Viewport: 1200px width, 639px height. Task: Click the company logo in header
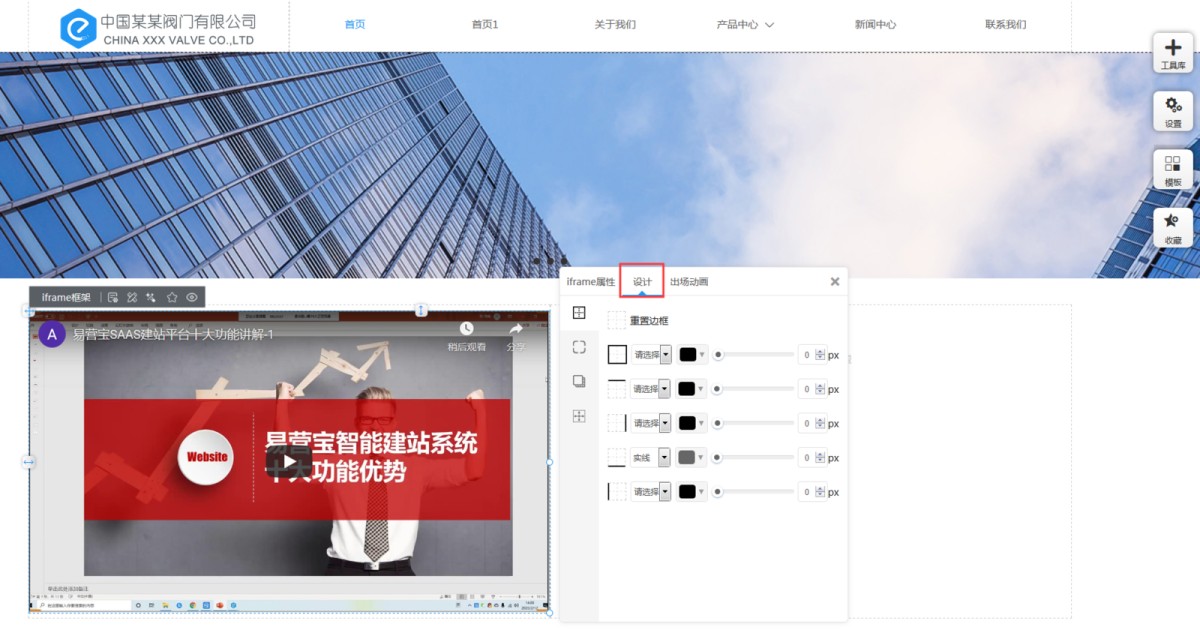pyautogui.click(x=158, y=28)
